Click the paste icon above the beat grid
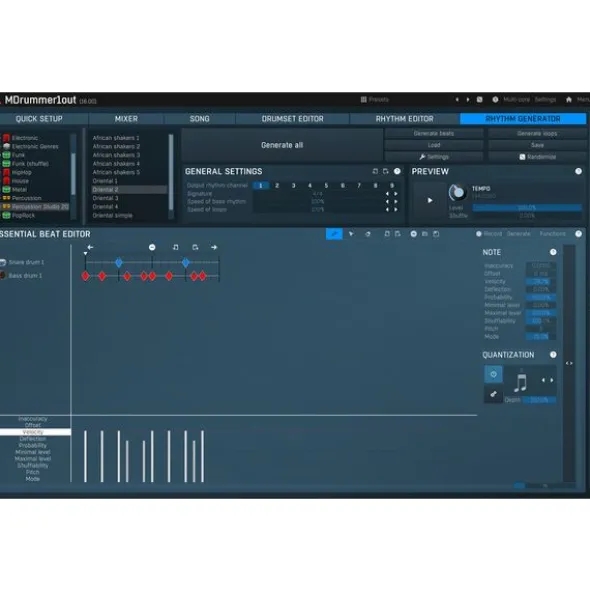This screenshot has width=590, height=591. 195,247
